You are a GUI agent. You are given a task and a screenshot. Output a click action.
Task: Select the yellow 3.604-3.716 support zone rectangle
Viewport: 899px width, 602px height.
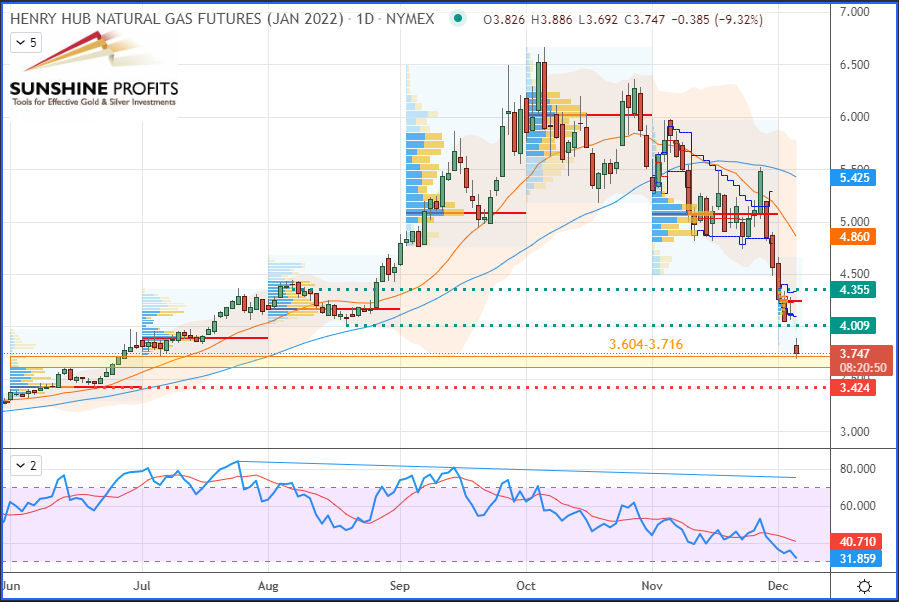[x=419, y=361]
